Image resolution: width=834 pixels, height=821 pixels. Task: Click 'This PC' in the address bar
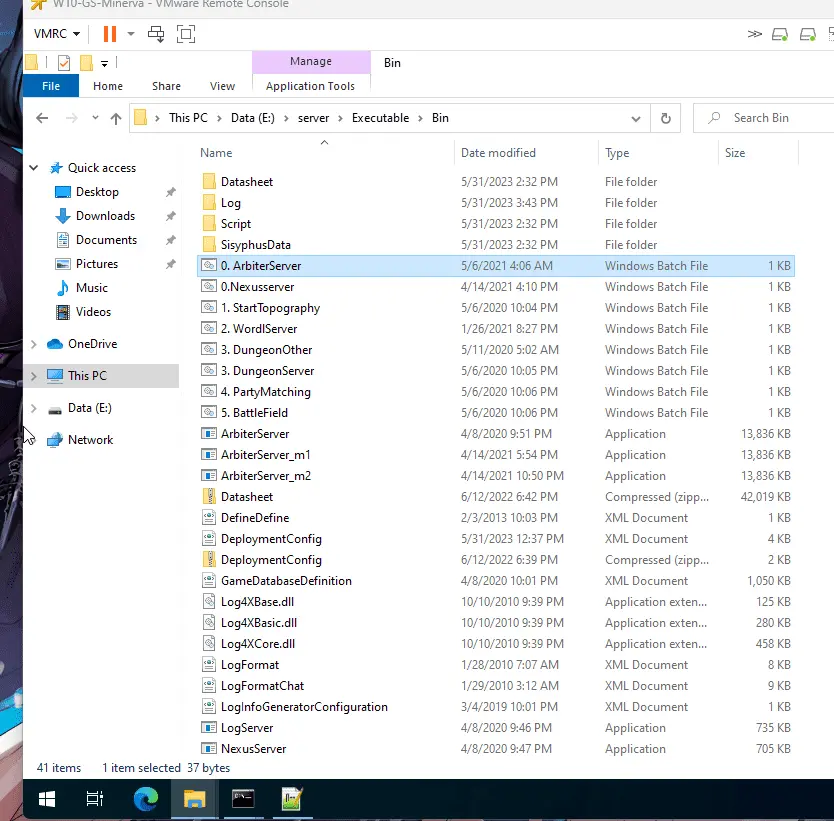pos(188,118)
